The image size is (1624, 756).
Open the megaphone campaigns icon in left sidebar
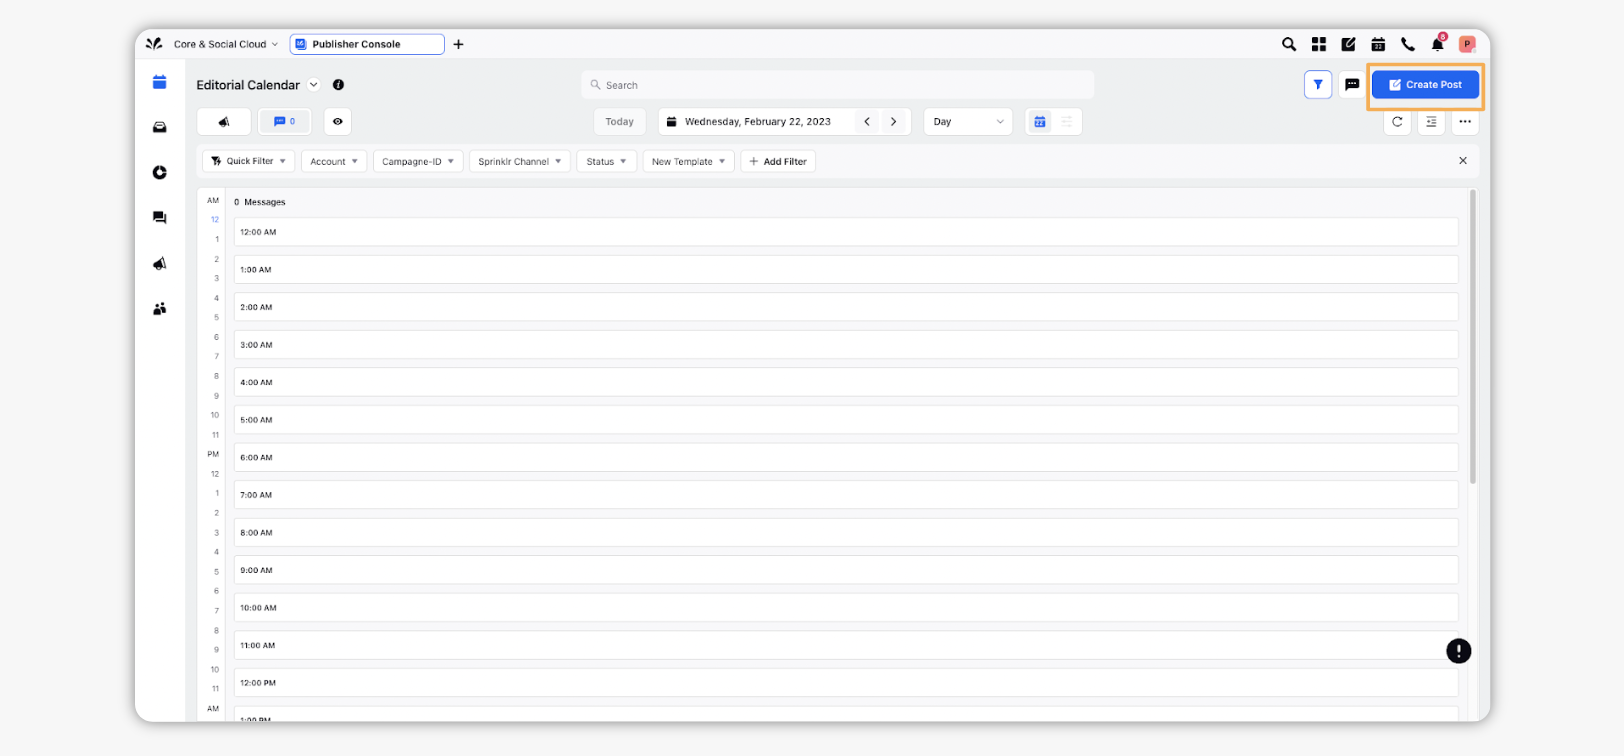coord(159,264)
